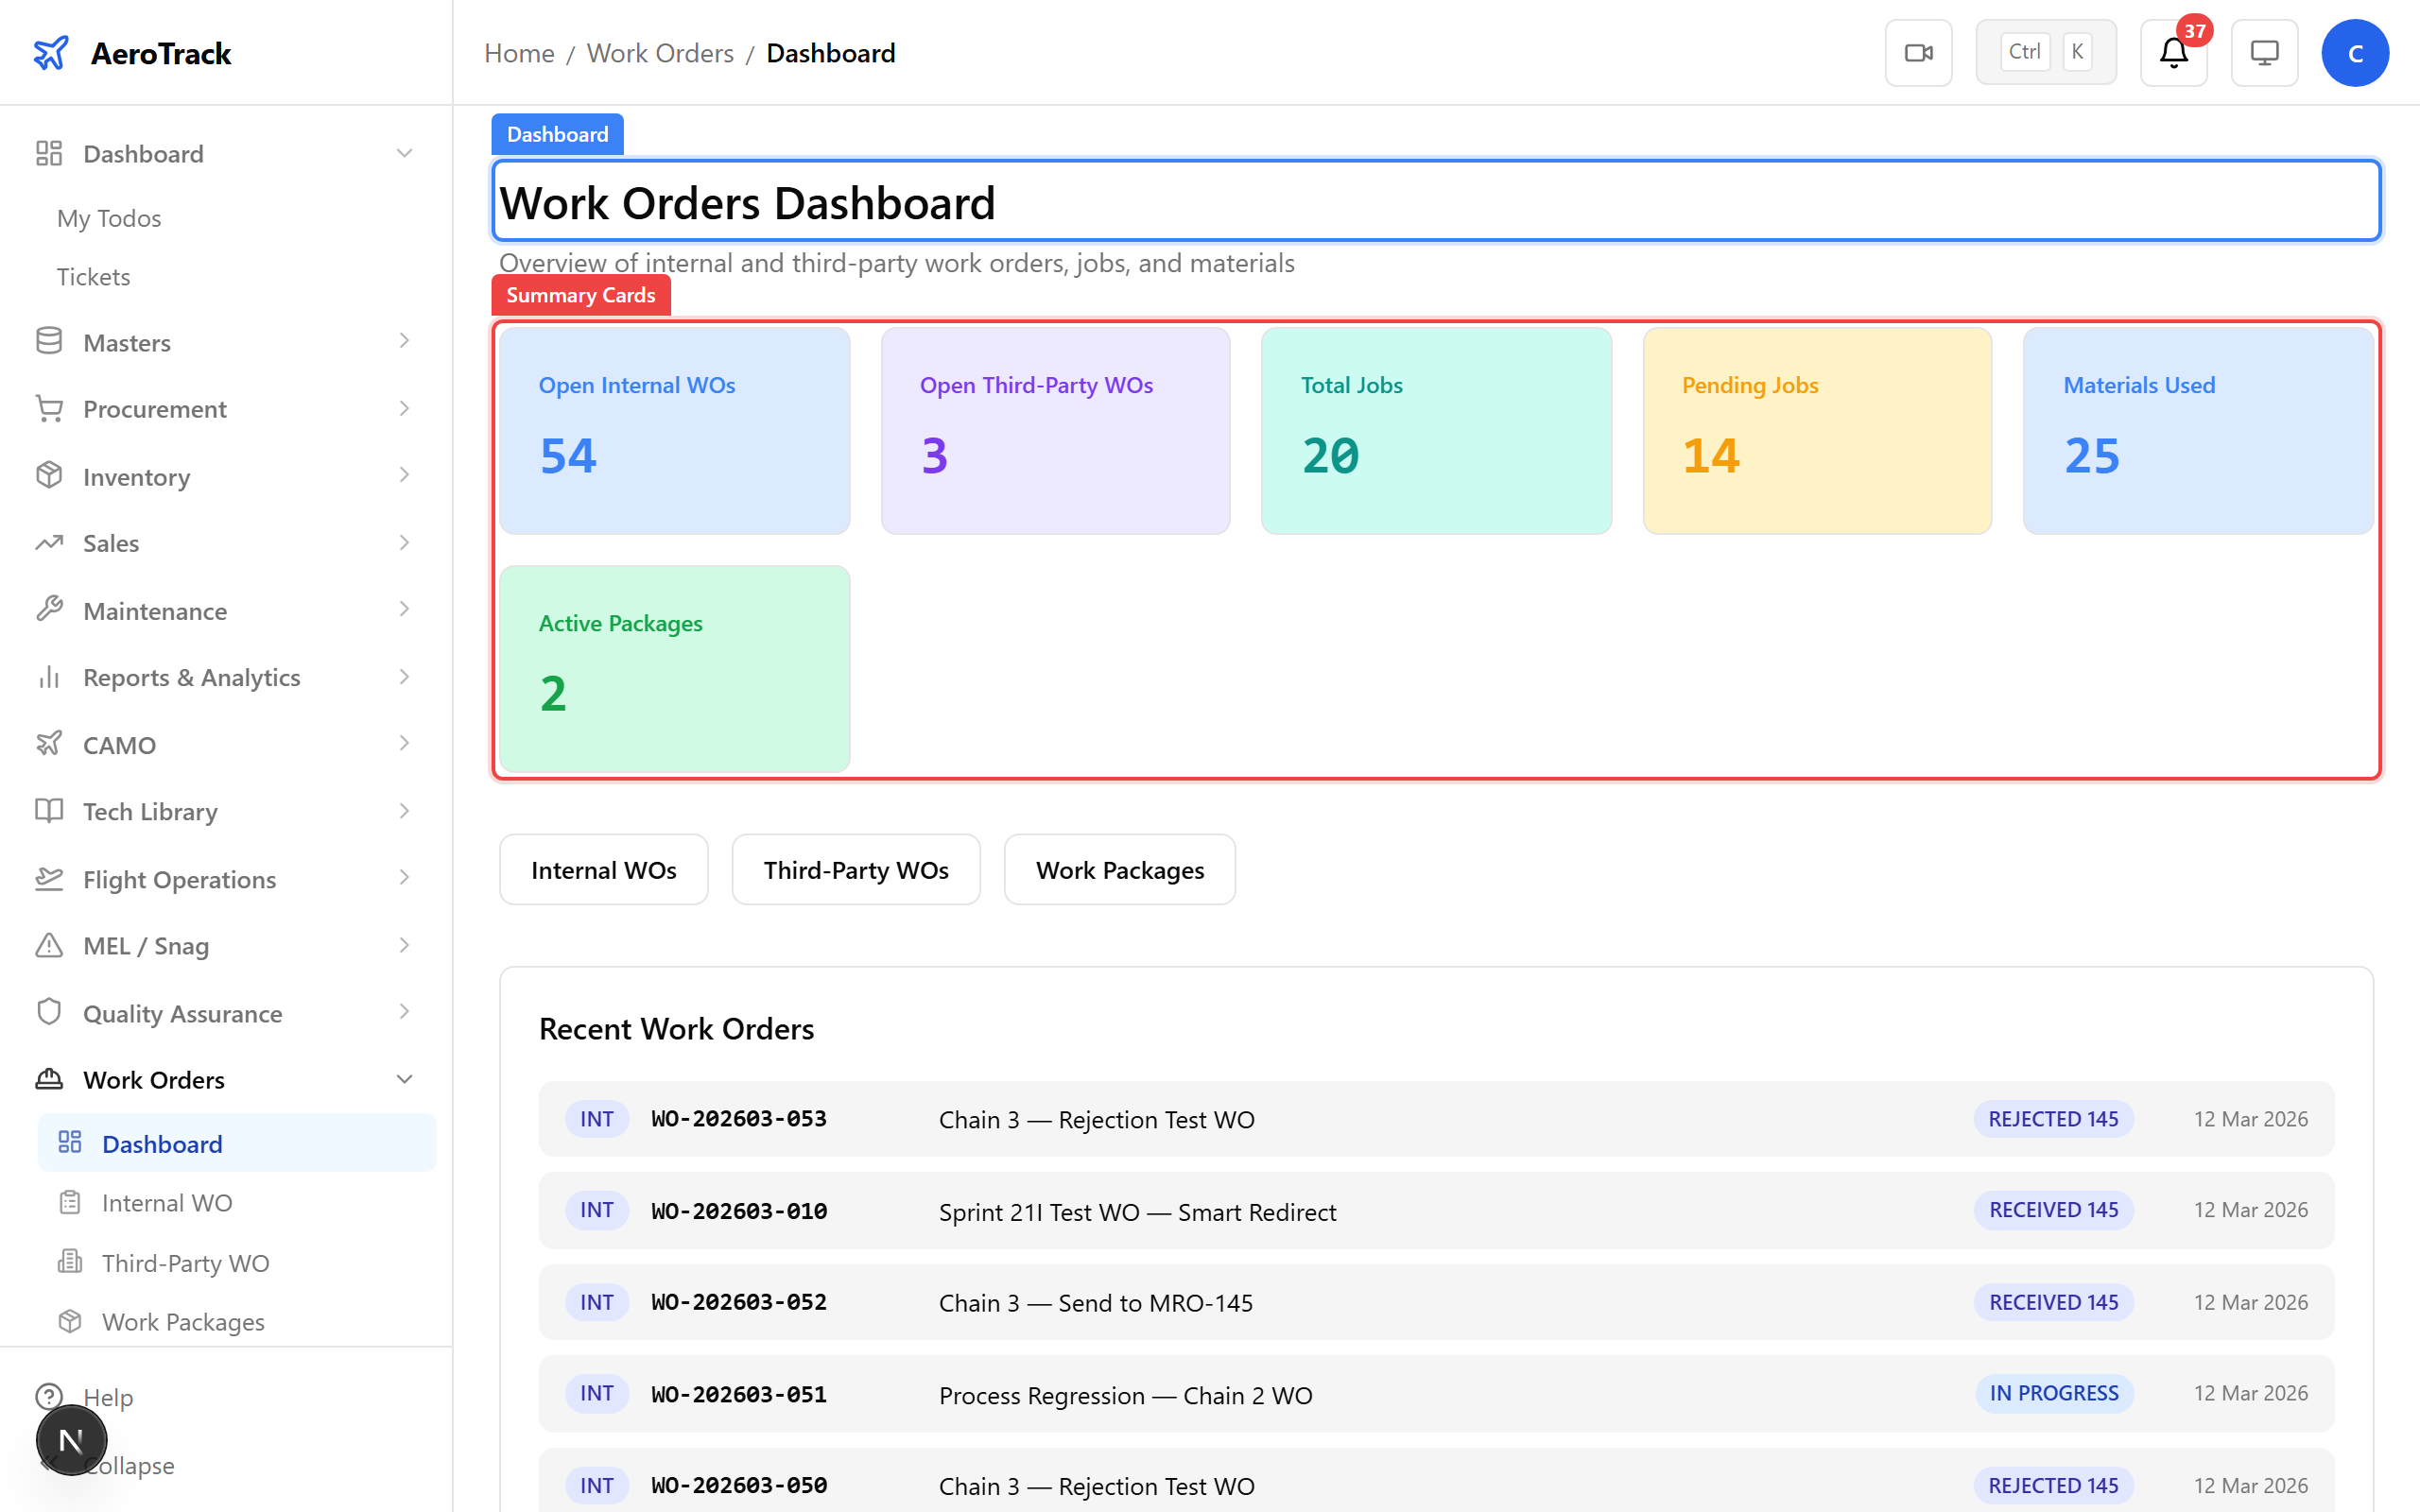Image resolution: width=2420 pixels, height=1512 pixels.
Task: Switch to the Third-Party WOs tab
Action: [x=855, y=869]
